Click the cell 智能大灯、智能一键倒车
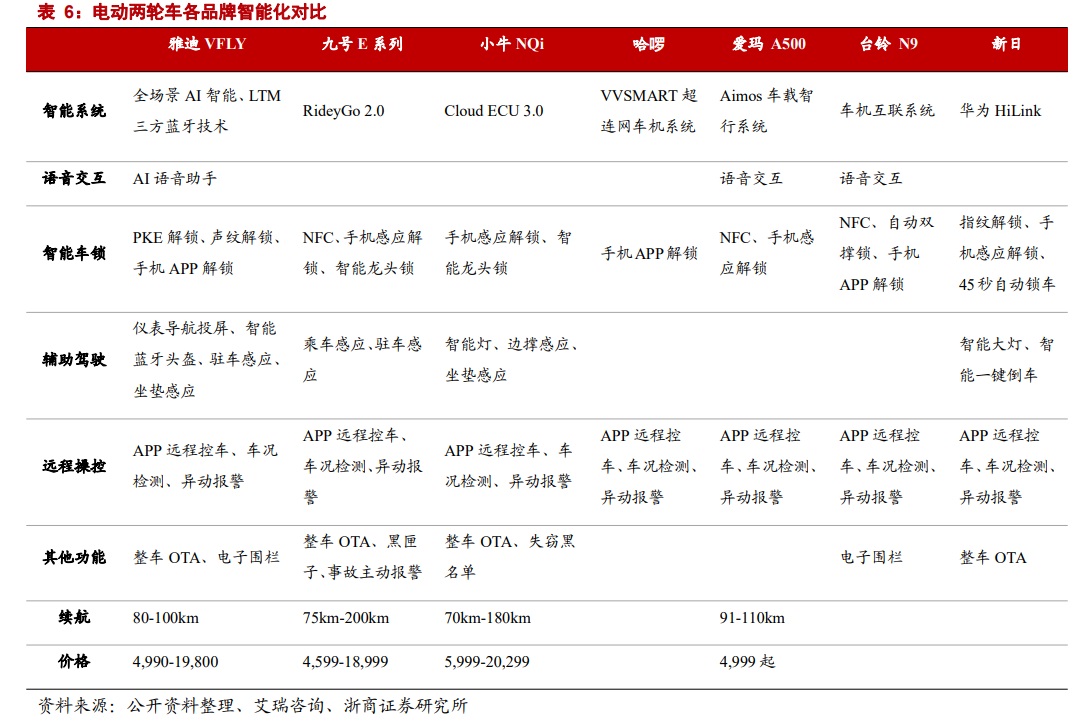Image resolution: width=1078 pixels, height=721 pixels. click(1006, 359)
